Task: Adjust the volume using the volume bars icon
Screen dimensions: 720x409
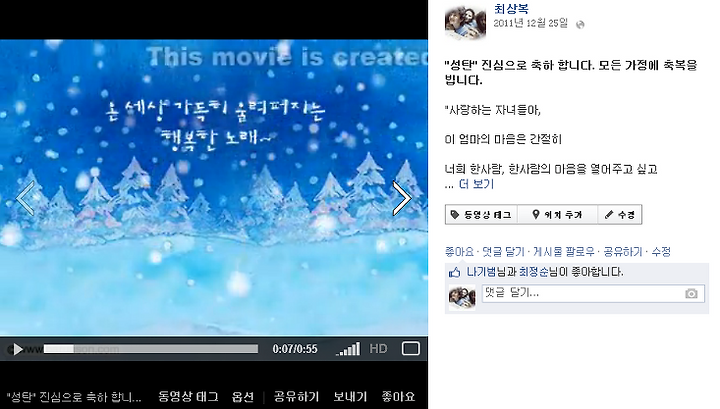Action: 348,349
